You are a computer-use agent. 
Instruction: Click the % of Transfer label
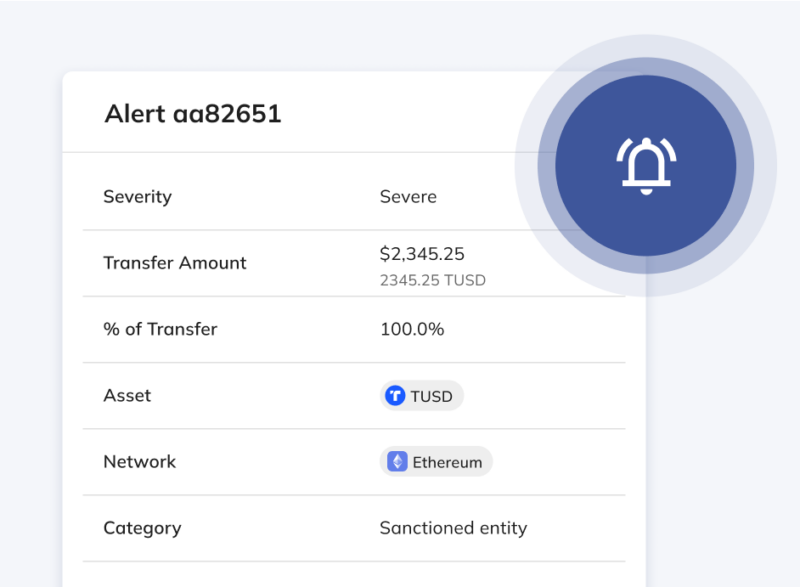(161, 329)
